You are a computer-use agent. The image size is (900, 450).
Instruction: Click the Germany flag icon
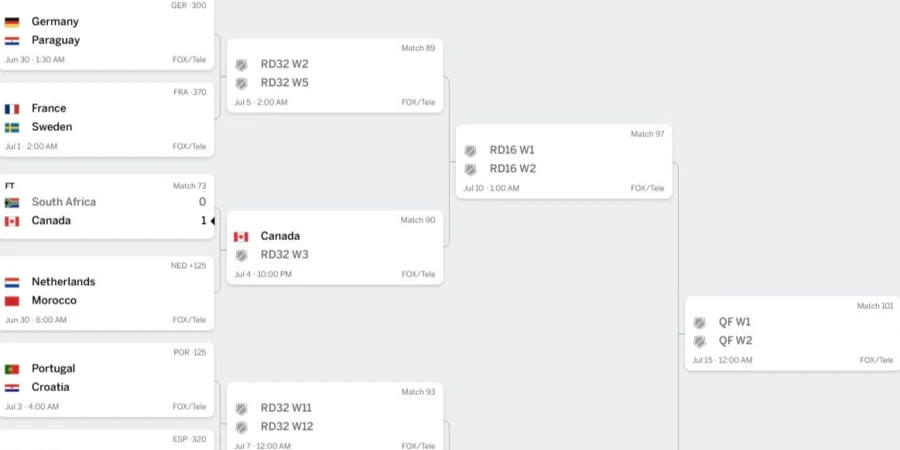(x=11, y=22)
